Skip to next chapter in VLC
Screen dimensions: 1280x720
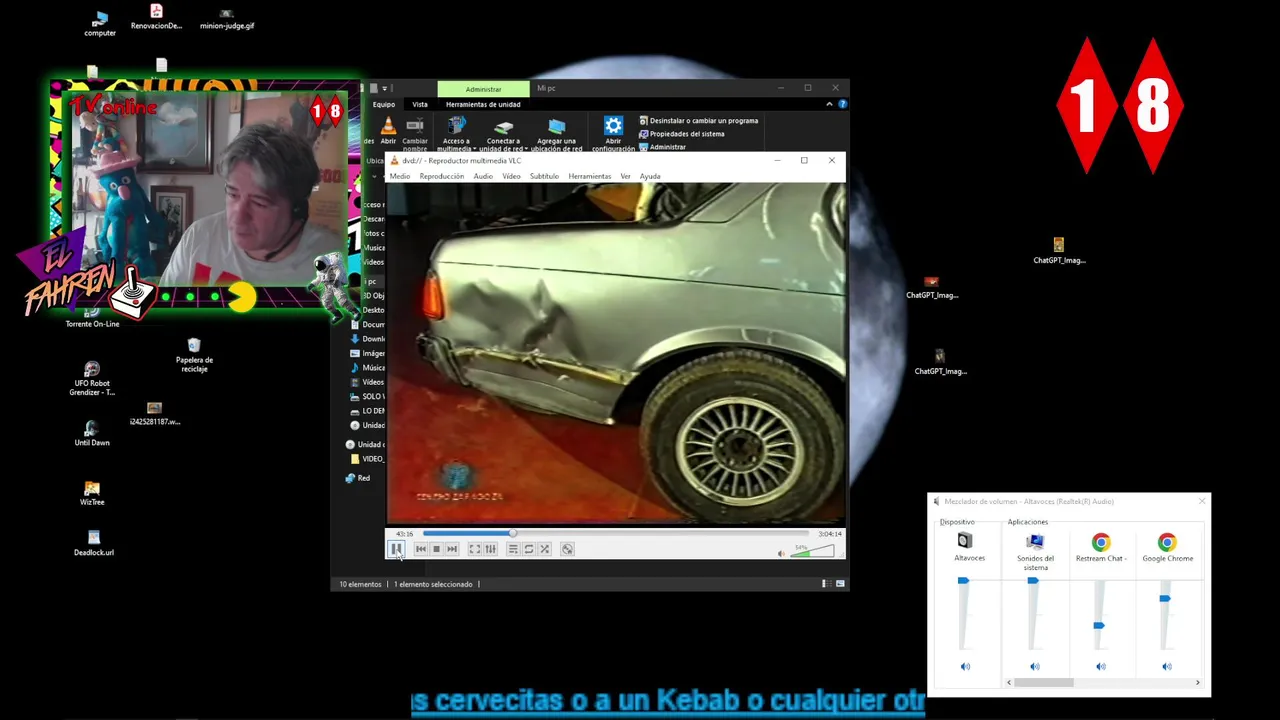coord(452,549)
